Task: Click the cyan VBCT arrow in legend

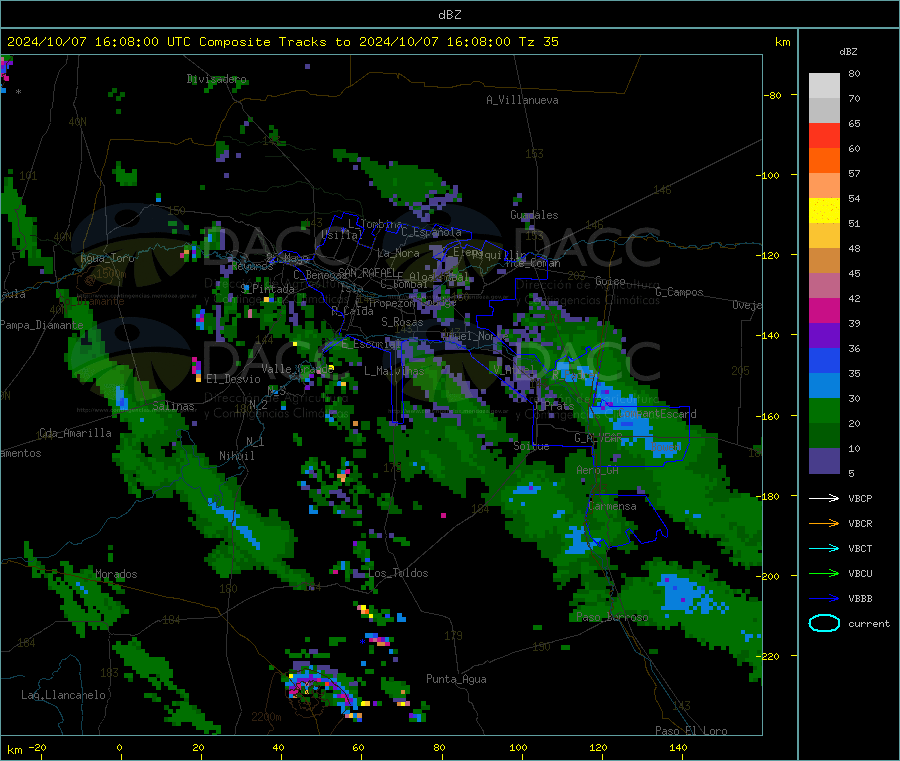Action: click(x=824, y=548)
